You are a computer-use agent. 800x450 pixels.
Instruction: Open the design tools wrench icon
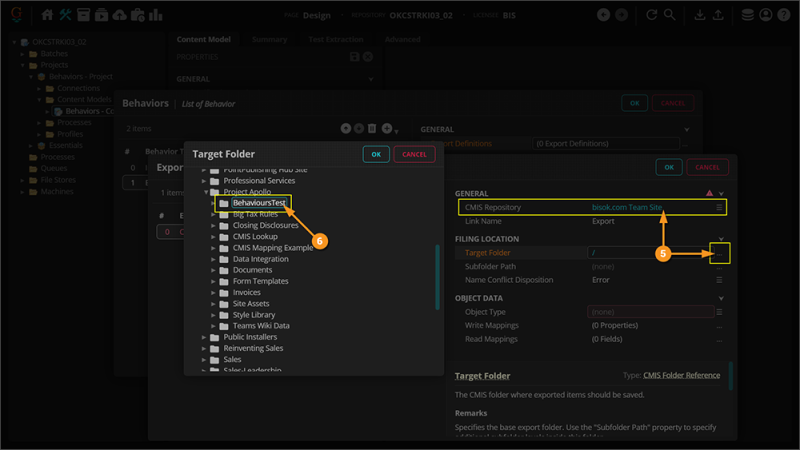click(66, 15)
